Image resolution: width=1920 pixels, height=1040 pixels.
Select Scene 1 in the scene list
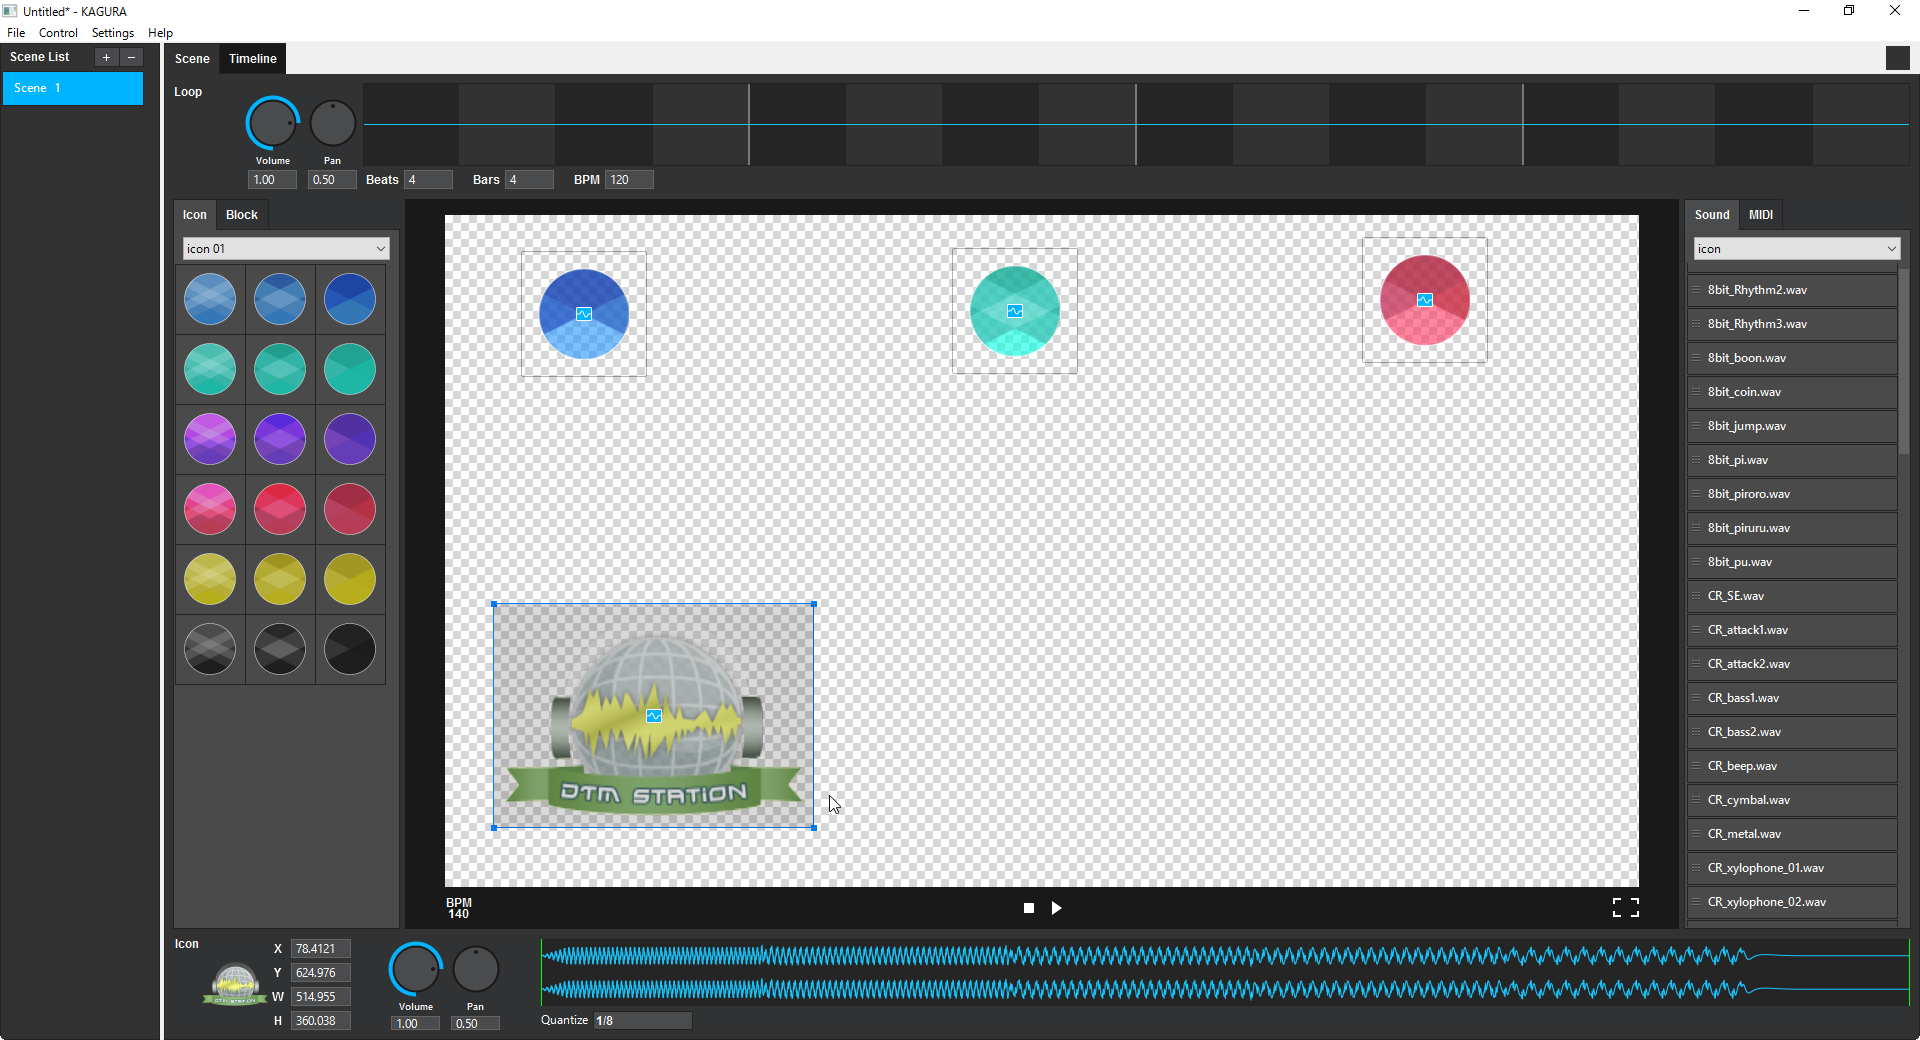73,88
